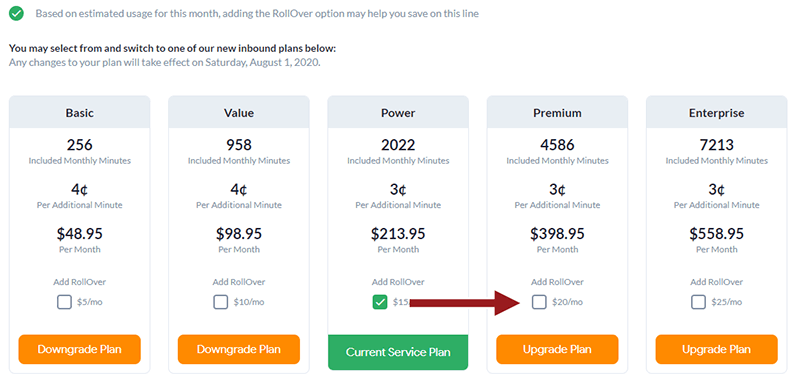Click the green Current Service Plan button
This screenshot has width=800, height=379.
click(398, 352)
